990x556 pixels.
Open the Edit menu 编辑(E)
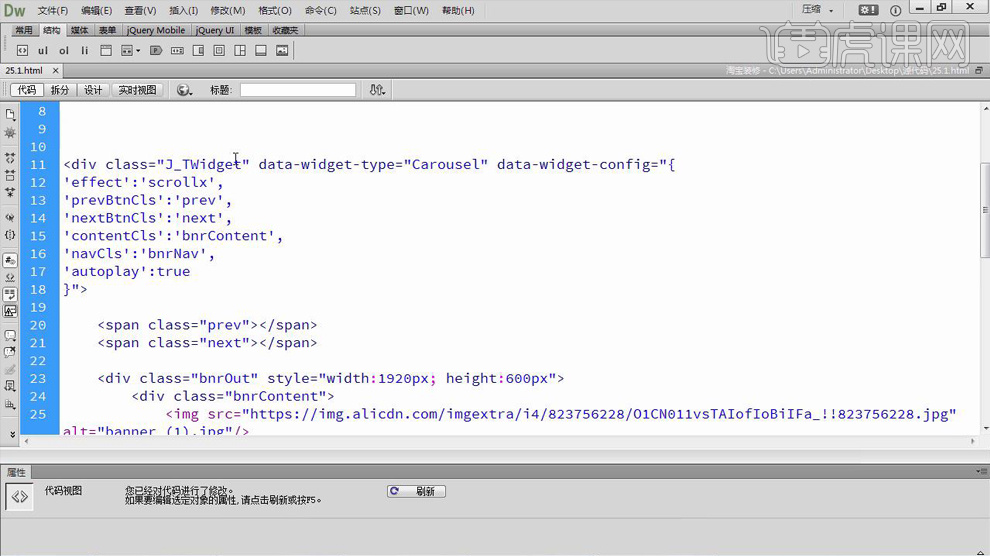coord(97,11)
